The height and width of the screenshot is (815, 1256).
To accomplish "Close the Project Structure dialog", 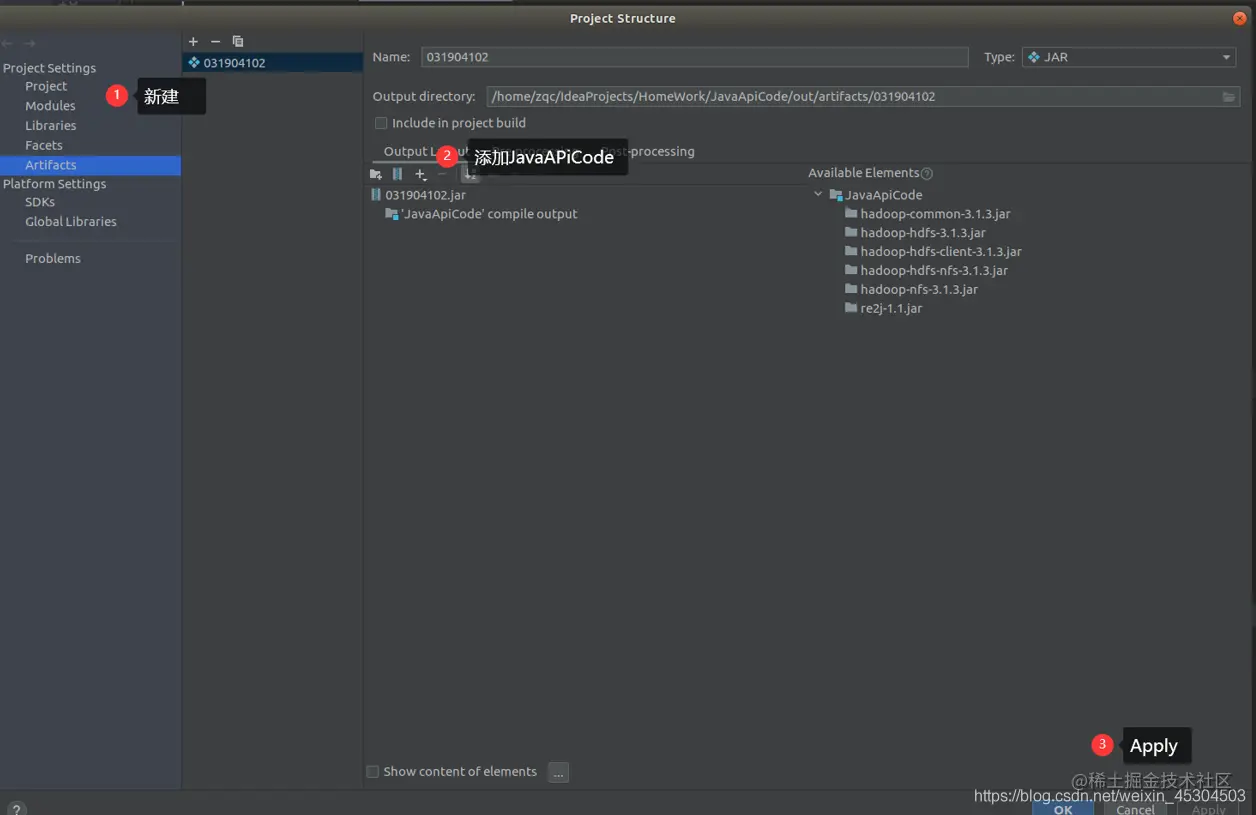I will [1240, 18].
